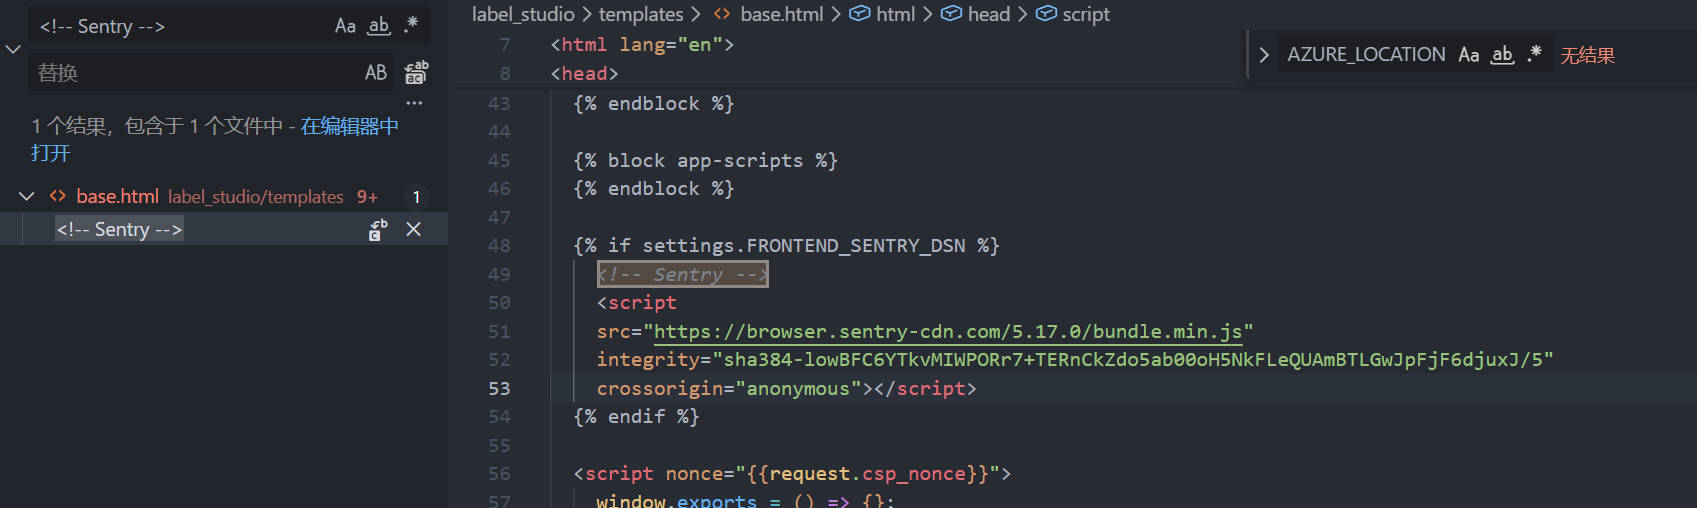Click line number 48 in gutter
This screenshot has width=1697, height=508.
pos(499,246)
